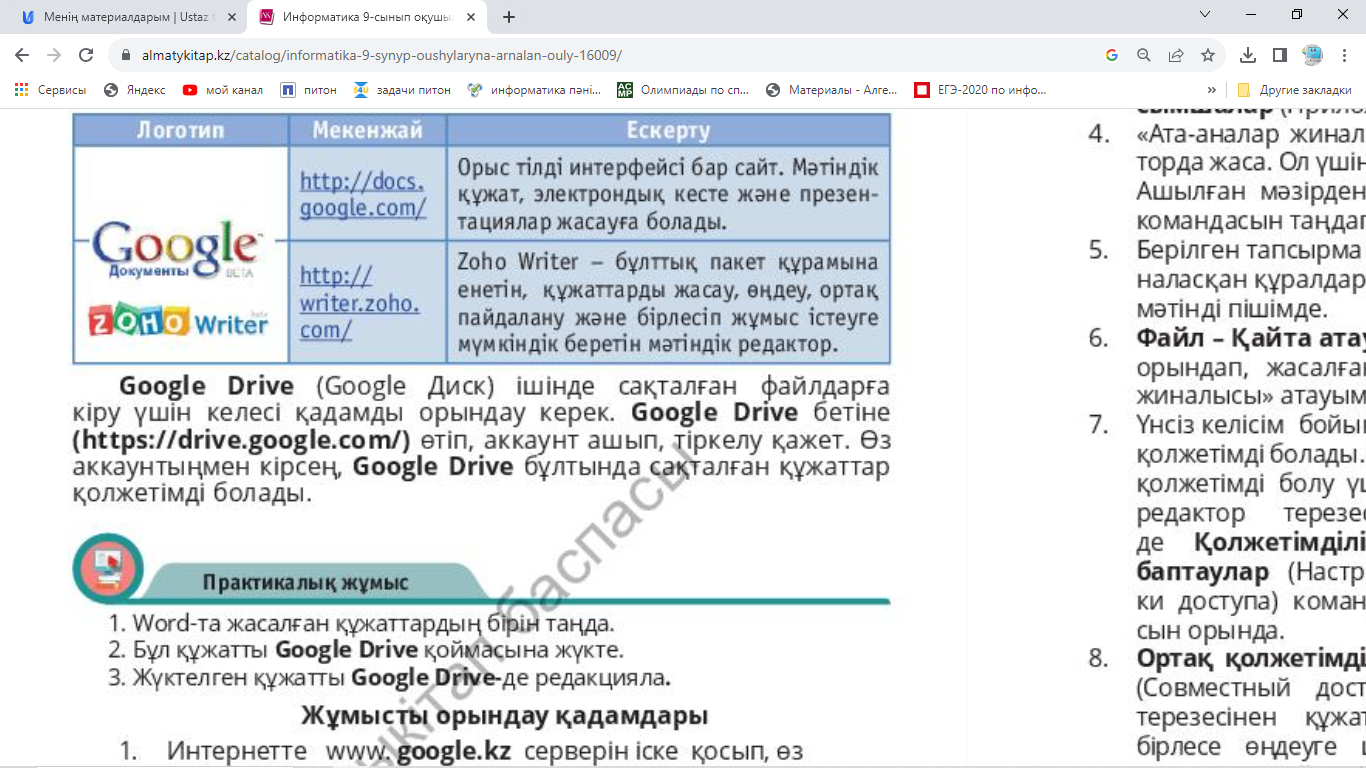Image resolution: width=1366 pixels, height=768 pixels.
Task: Click the Google Документы logo image
Action: pos(177,250)
